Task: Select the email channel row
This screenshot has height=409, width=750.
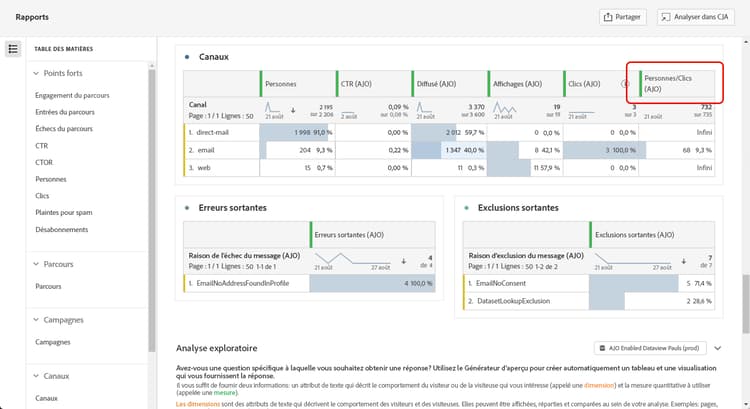Action: click(x=449, y=150)
